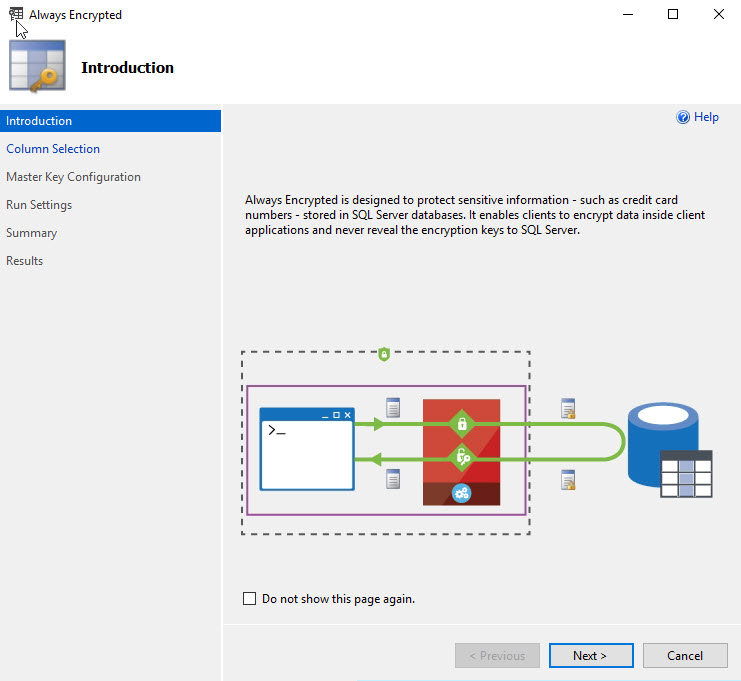Enable Do not show this page again checkbox

[250, 598]
